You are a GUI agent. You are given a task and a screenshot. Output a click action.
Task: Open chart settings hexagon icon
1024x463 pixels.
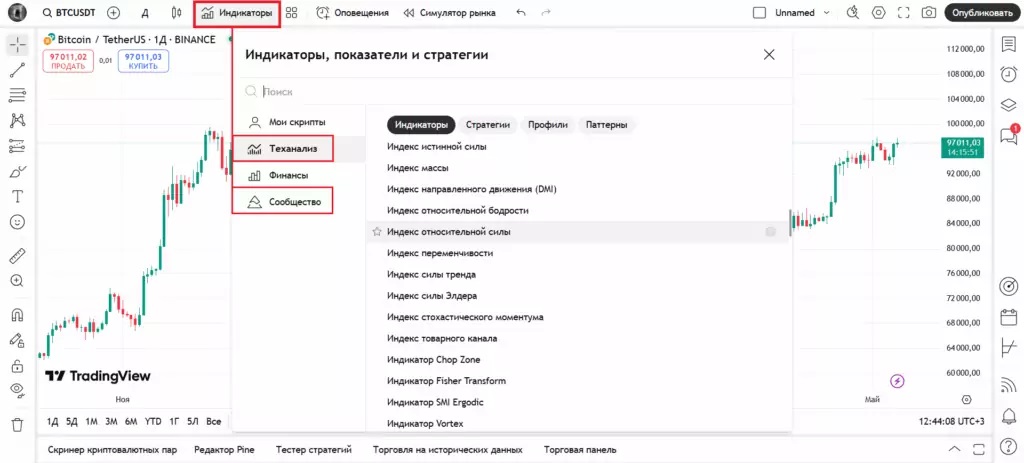pos(878,12)
